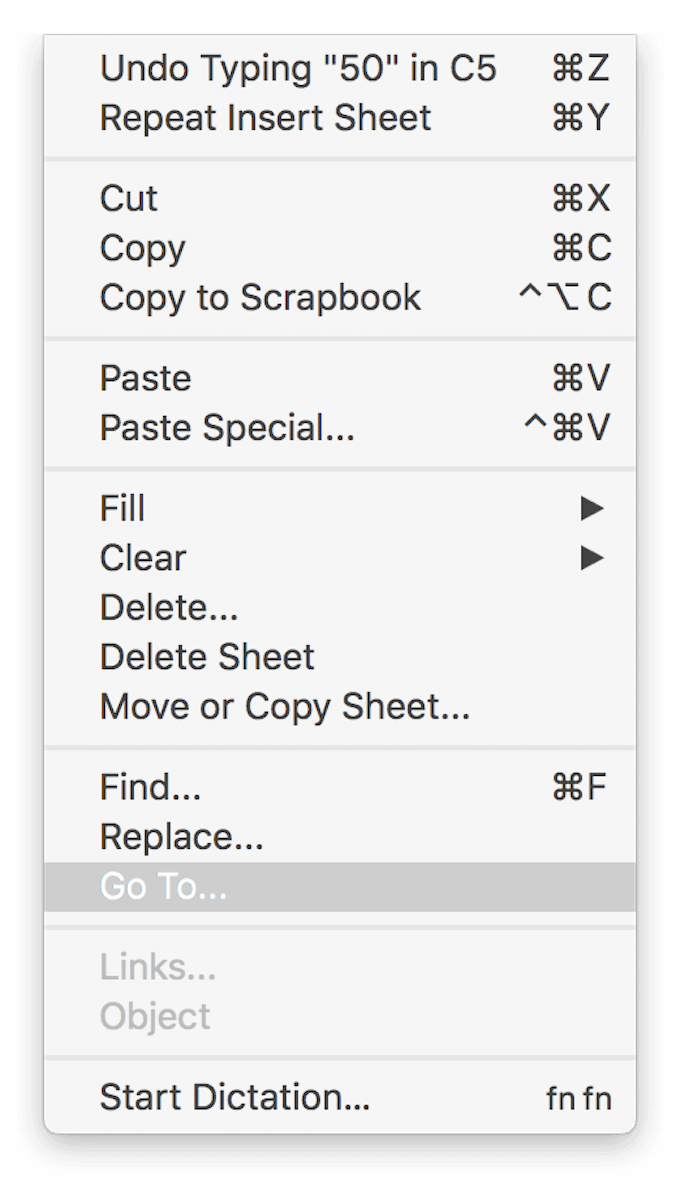The image size is (680, 1188).
Task: Select the Delete... menu item
Action: coord(168,607)
